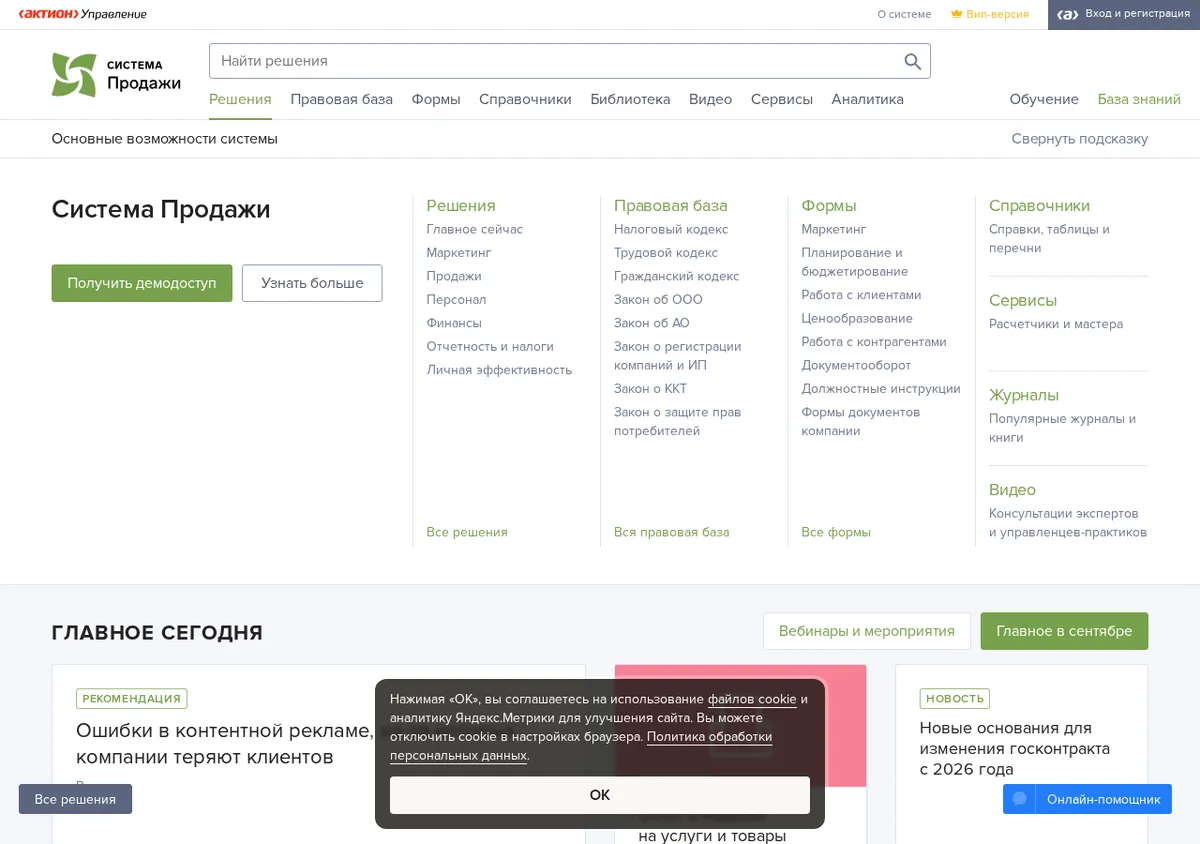Screen dimensions: 1200x844
Task: Open the файлов cookie link
Action: pos(752,699)
